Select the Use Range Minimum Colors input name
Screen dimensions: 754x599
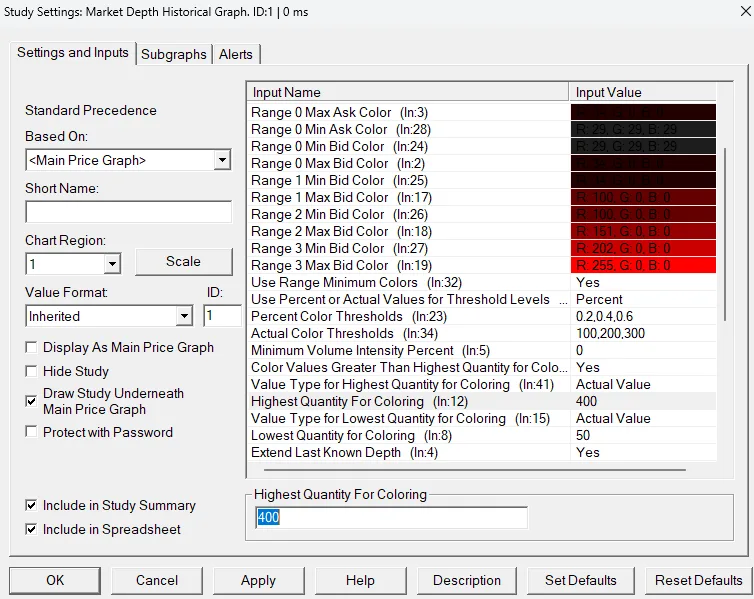point(356,282)
